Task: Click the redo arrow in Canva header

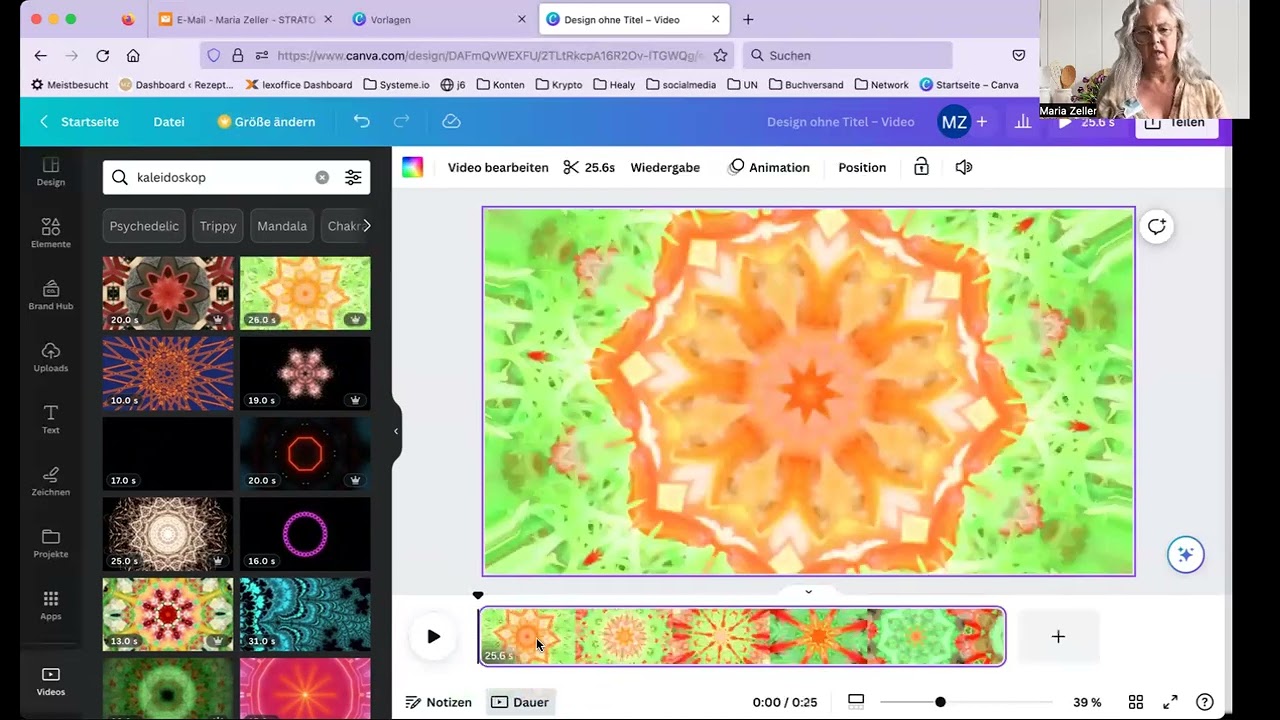Action: (x=401, y=121)
